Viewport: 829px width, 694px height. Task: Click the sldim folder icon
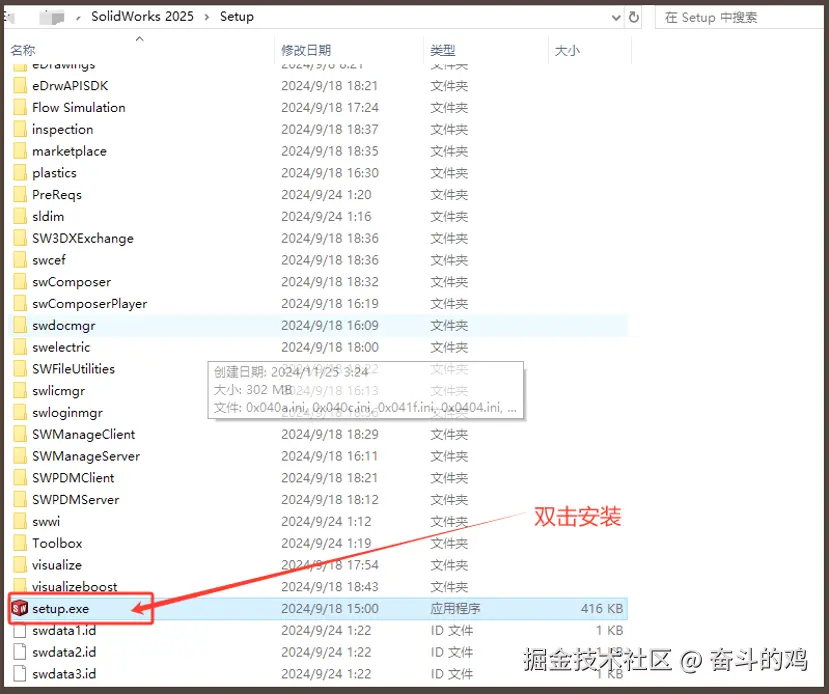(20, 216)
